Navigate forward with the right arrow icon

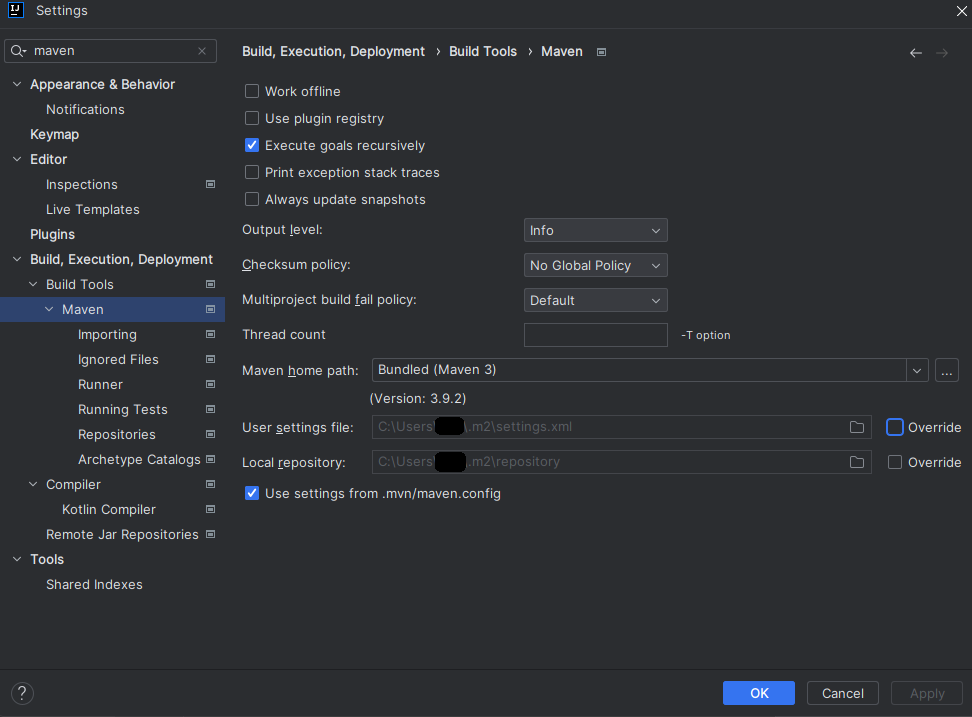(942, 53)
